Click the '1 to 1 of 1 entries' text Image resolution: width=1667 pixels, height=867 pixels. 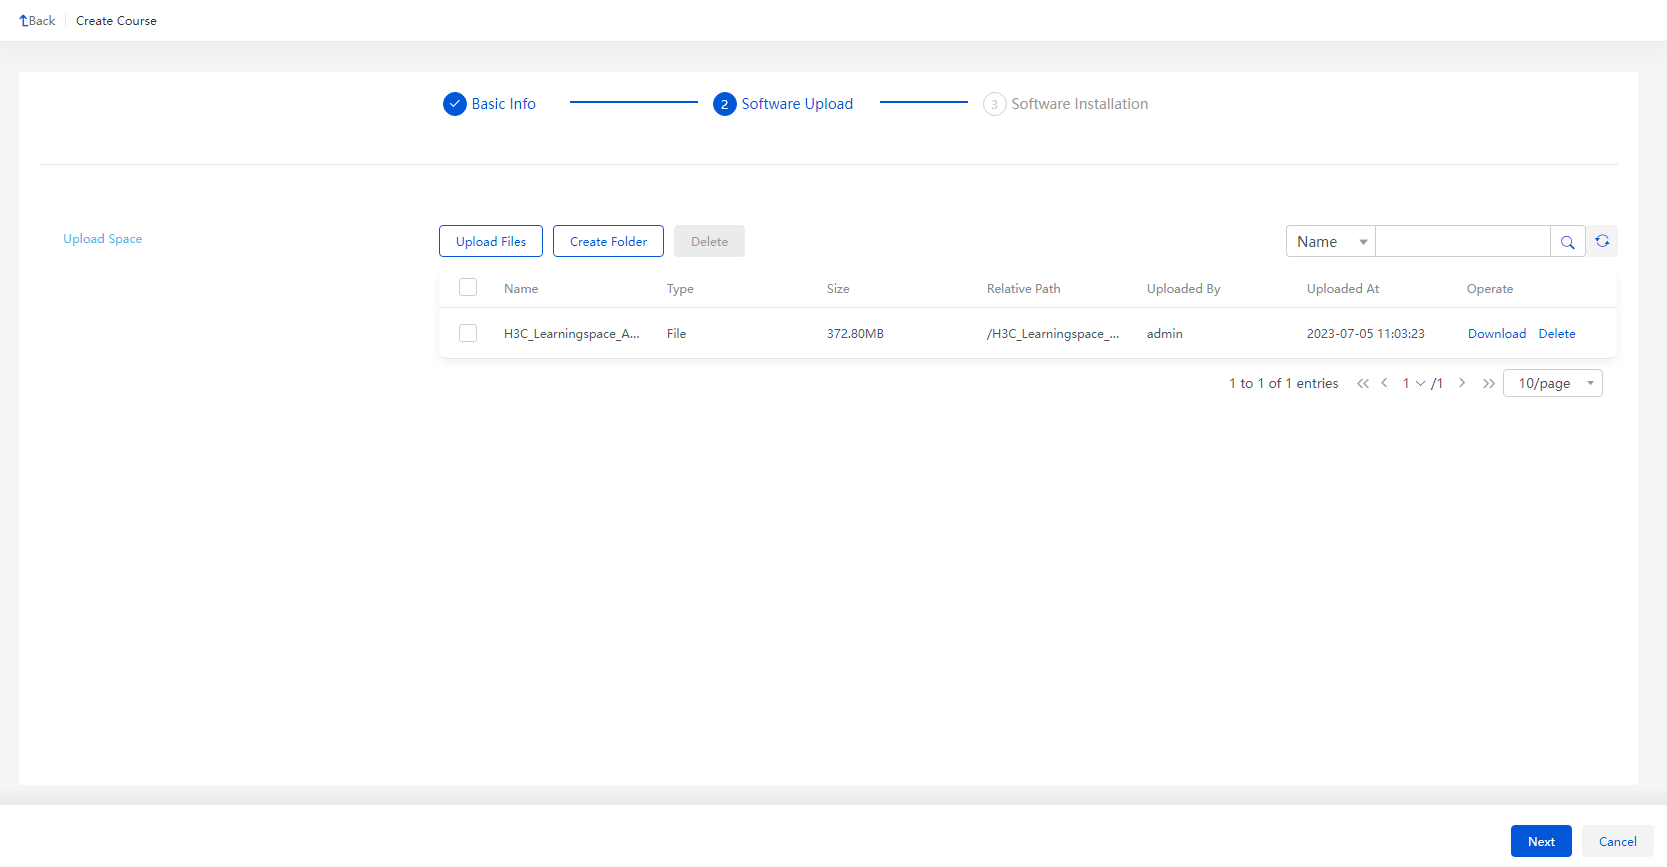1284,383
